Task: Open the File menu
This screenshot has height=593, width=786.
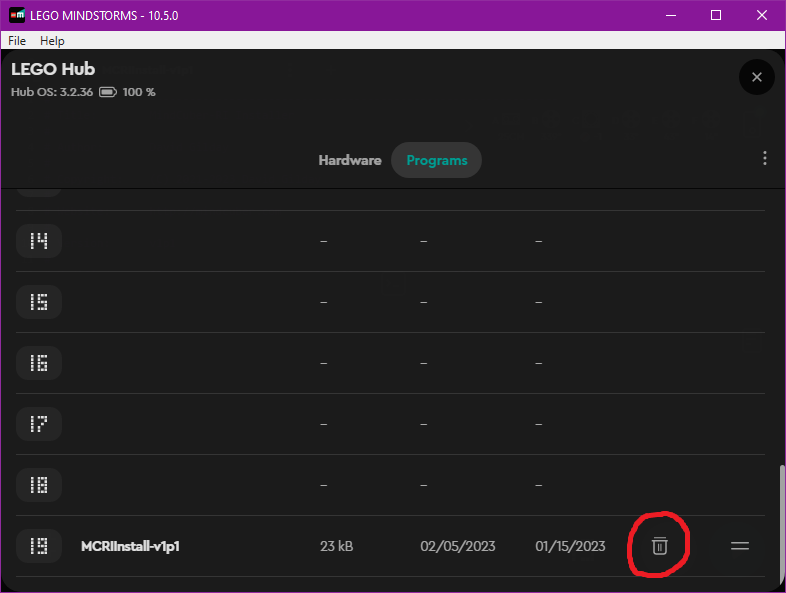Action: [17, 41]
